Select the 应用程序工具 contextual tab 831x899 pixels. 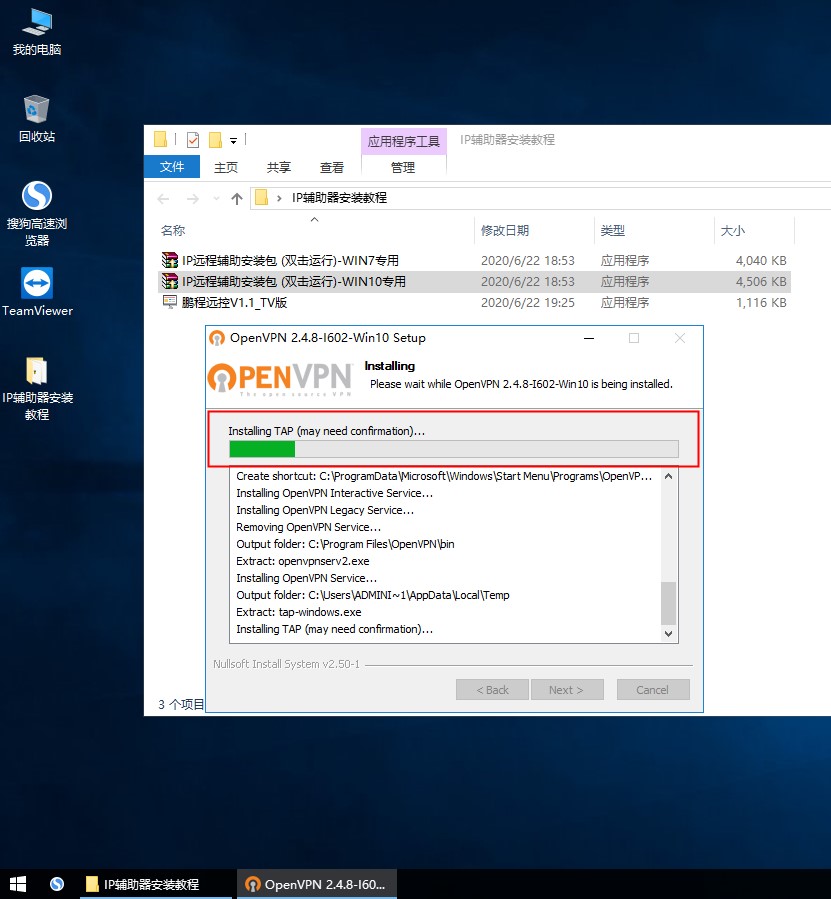[x=404, y=141]
